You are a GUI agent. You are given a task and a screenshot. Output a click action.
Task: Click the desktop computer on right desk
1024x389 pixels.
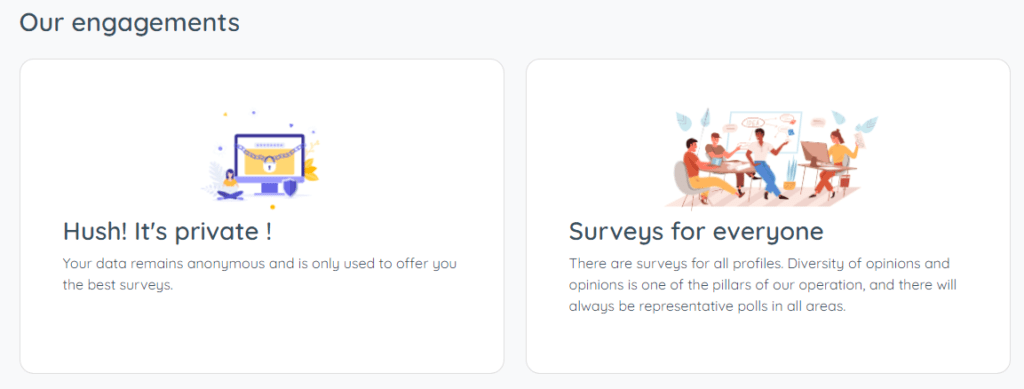click(814, 154)
